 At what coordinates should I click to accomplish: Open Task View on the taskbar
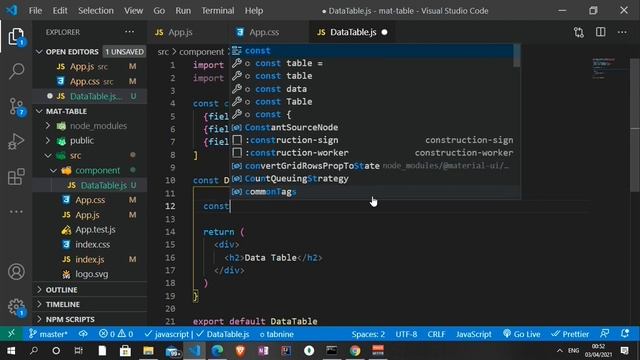click(78, 351)
